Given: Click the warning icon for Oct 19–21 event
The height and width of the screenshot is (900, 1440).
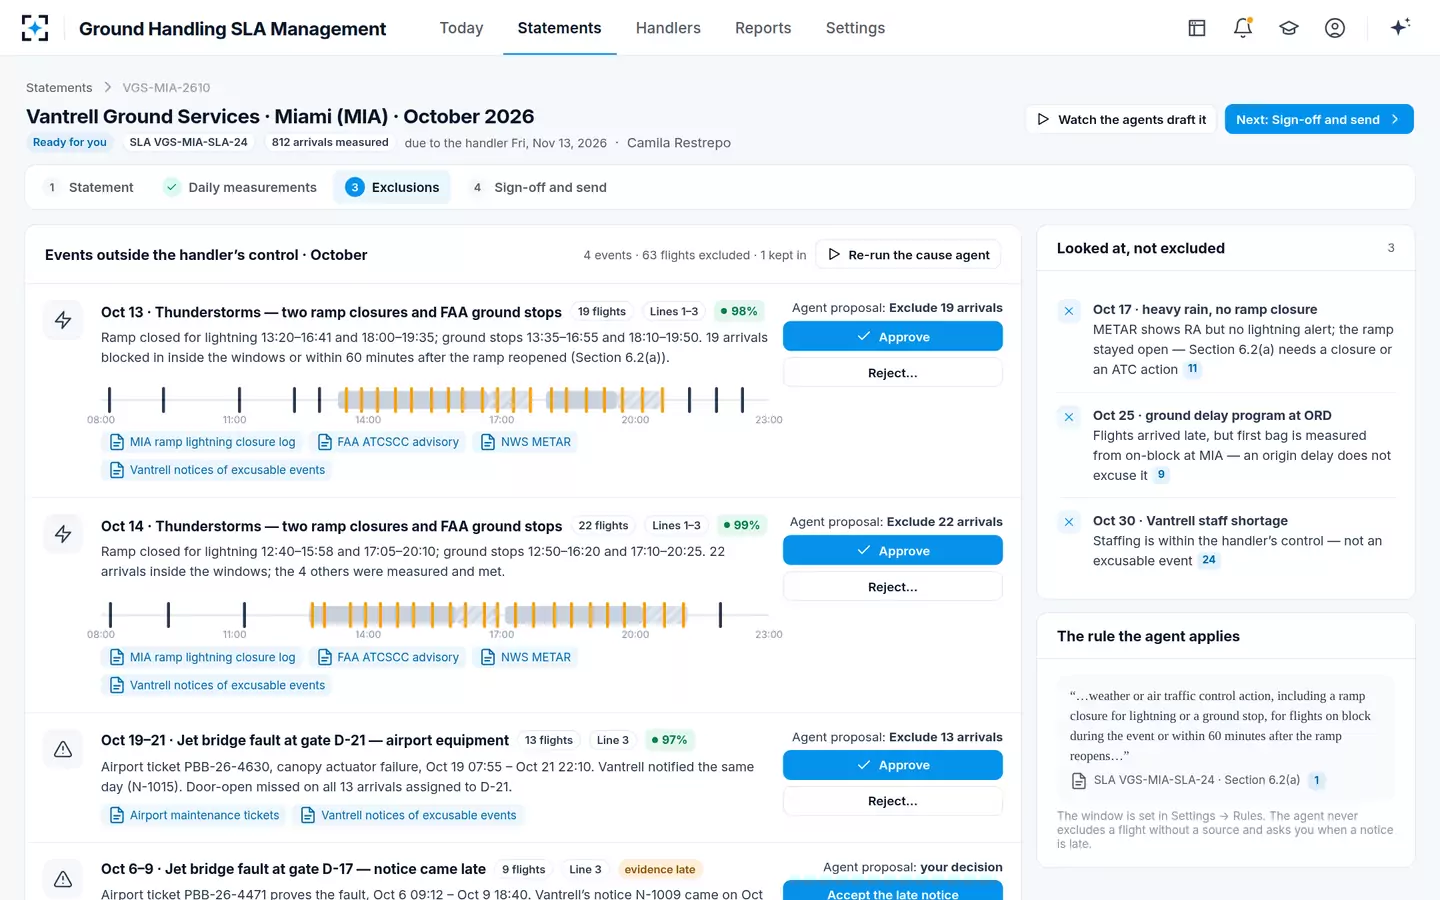Looking at the screenshot, I should click(63, 749).
